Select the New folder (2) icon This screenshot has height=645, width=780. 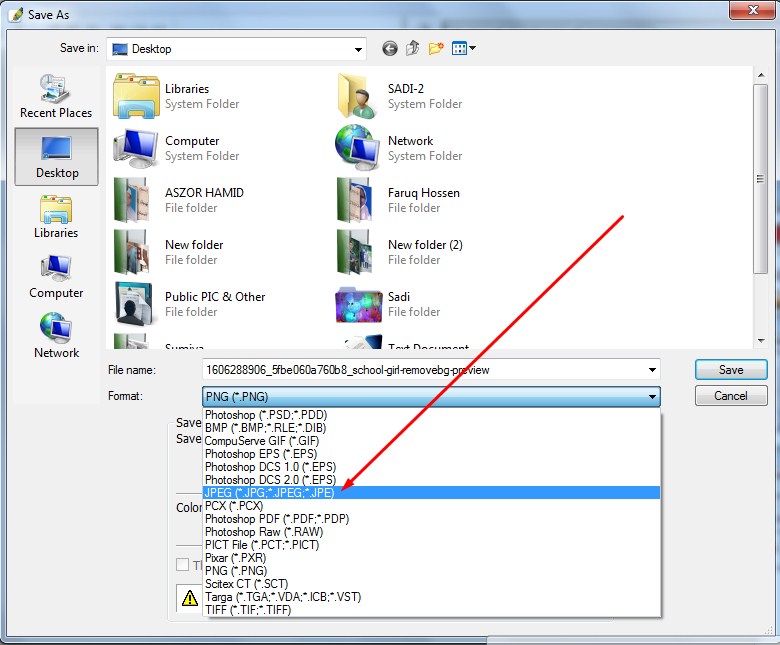point(354,252)
